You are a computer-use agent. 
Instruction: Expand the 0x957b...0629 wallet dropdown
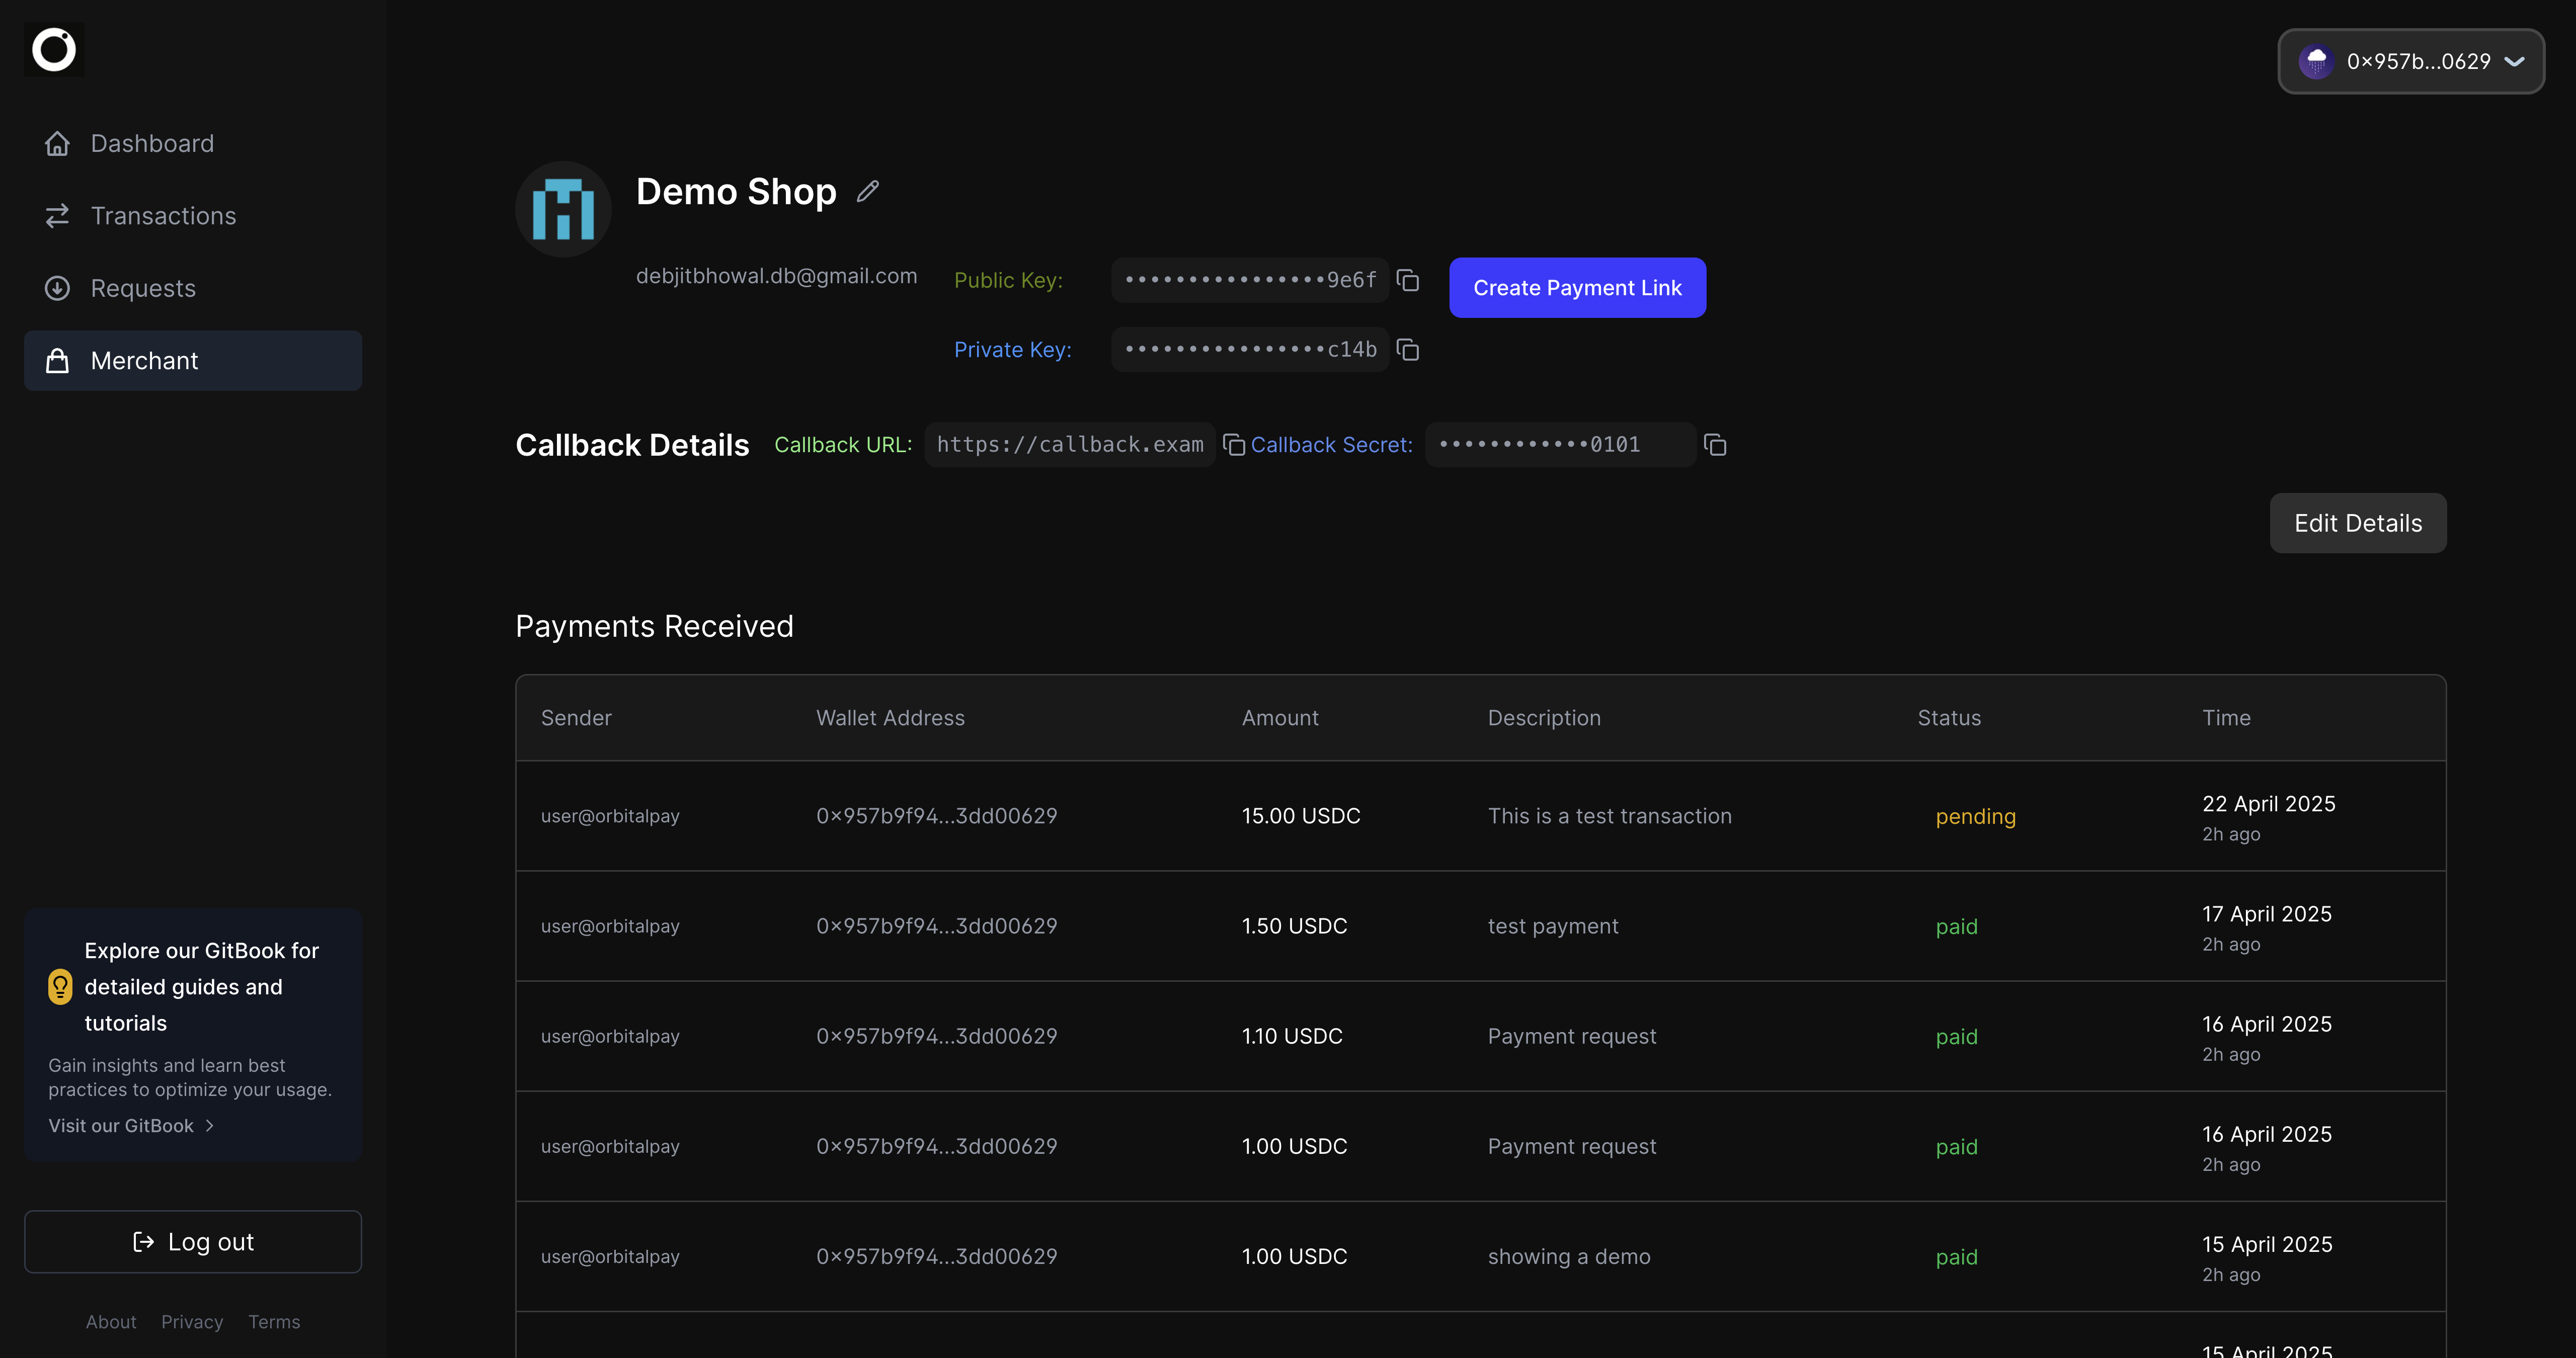pos(2411,62)
